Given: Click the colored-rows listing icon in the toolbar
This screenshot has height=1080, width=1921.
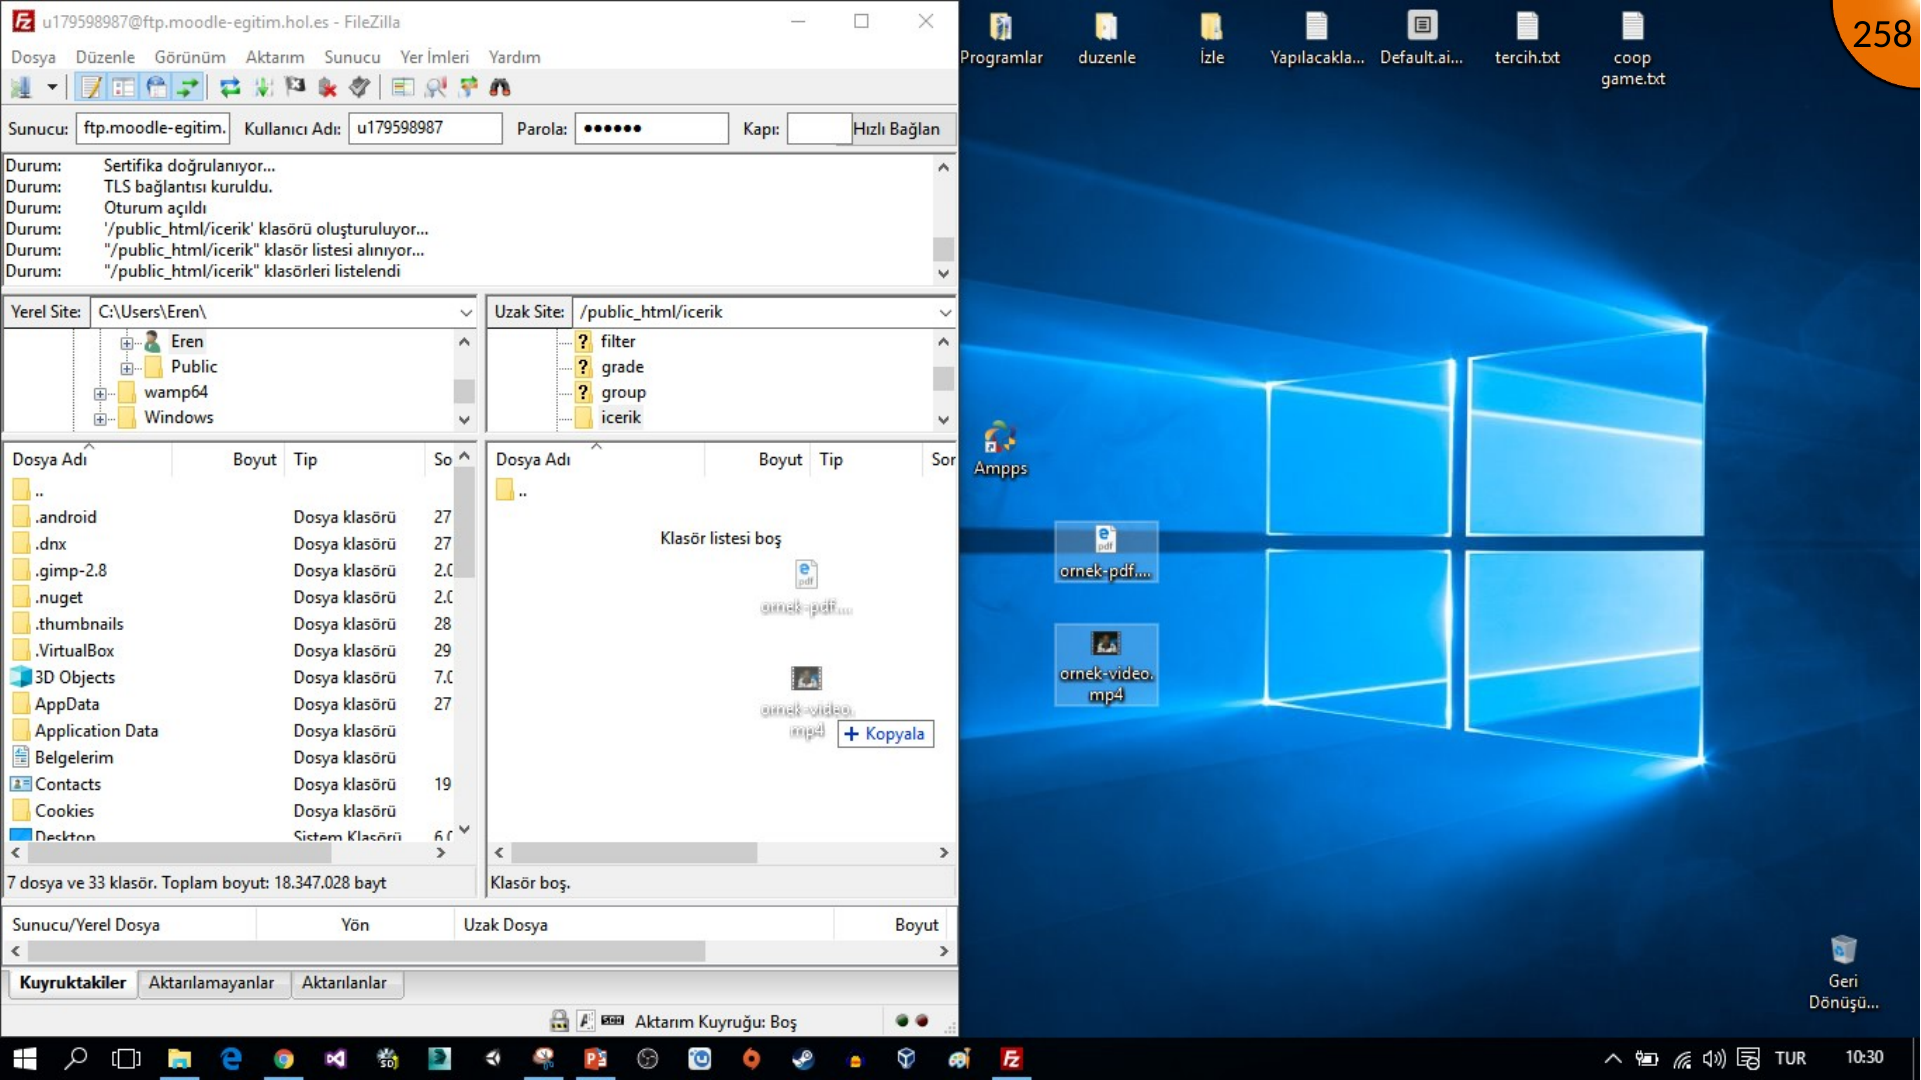Looking at the screenshot, I should (x=403, y=87).
